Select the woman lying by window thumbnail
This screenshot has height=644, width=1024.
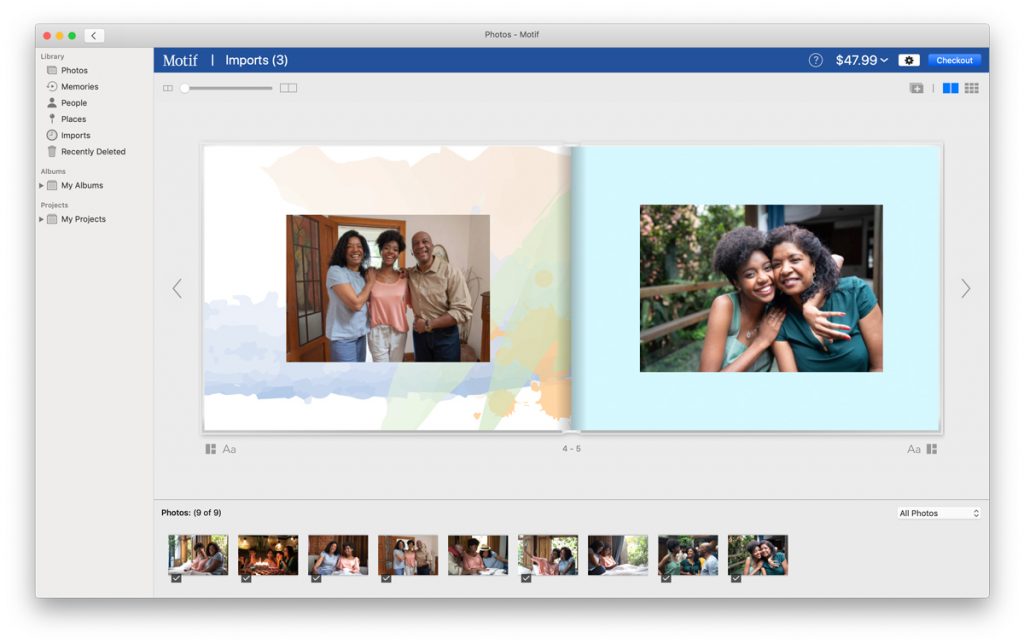coord(618,555)
